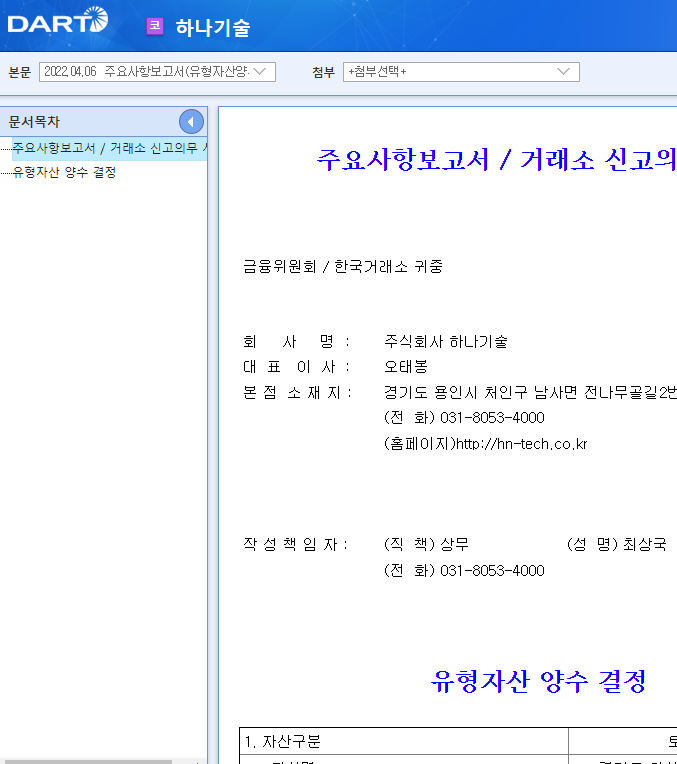The height and width of the screenshot is (764, 677).
Task: Click the purple 코 KOSDAQ market badge
Action: [x=155, y=26]
